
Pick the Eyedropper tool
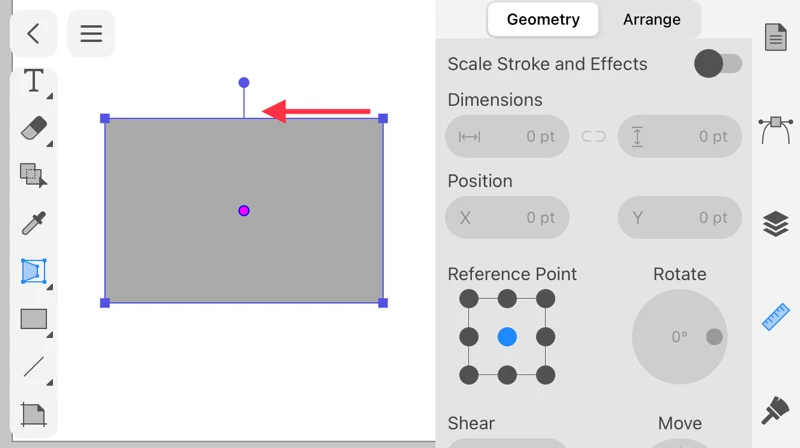click(34, 223)
